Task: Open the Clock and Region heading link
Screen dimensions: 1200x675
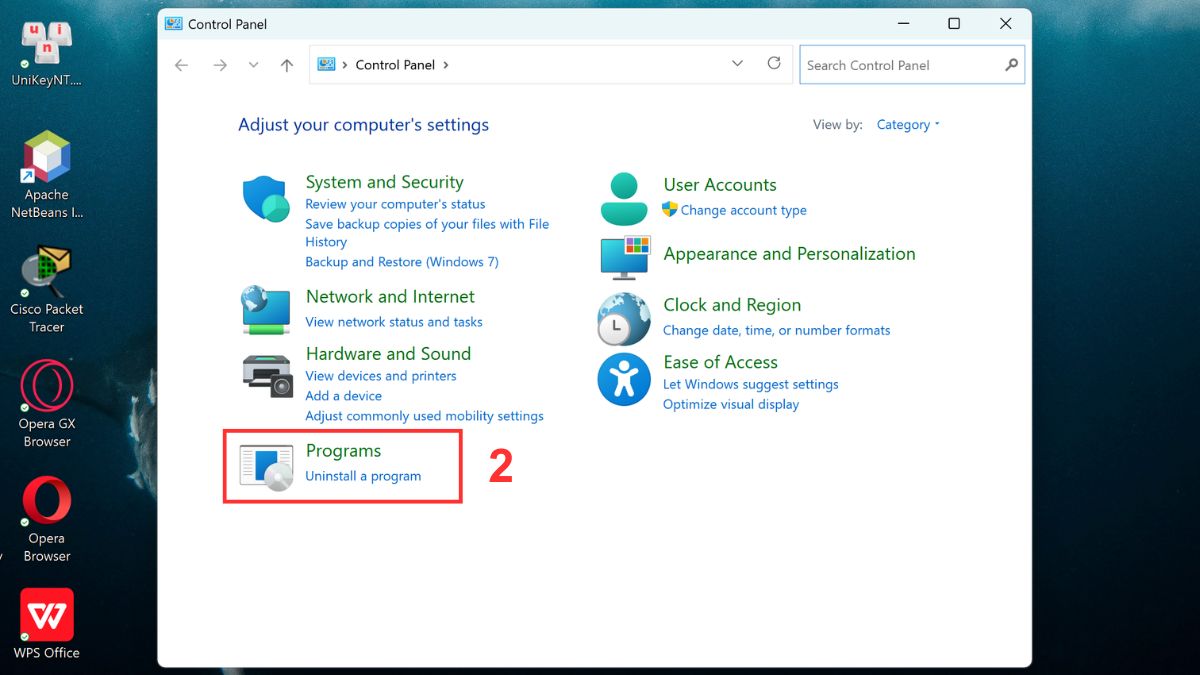Action: (732, 305)
